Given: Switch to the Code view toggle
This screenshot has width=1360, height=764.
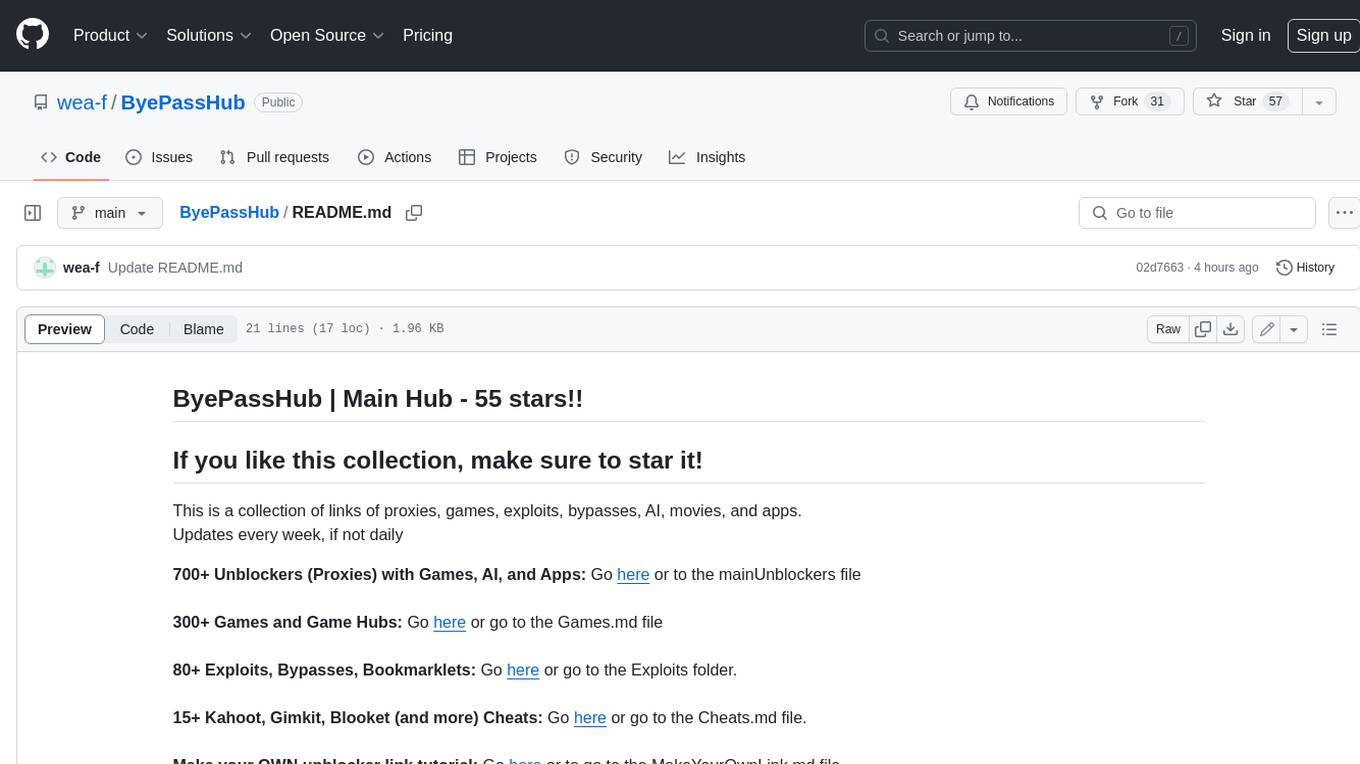Looking at the screenshot, I should (137, 329).
